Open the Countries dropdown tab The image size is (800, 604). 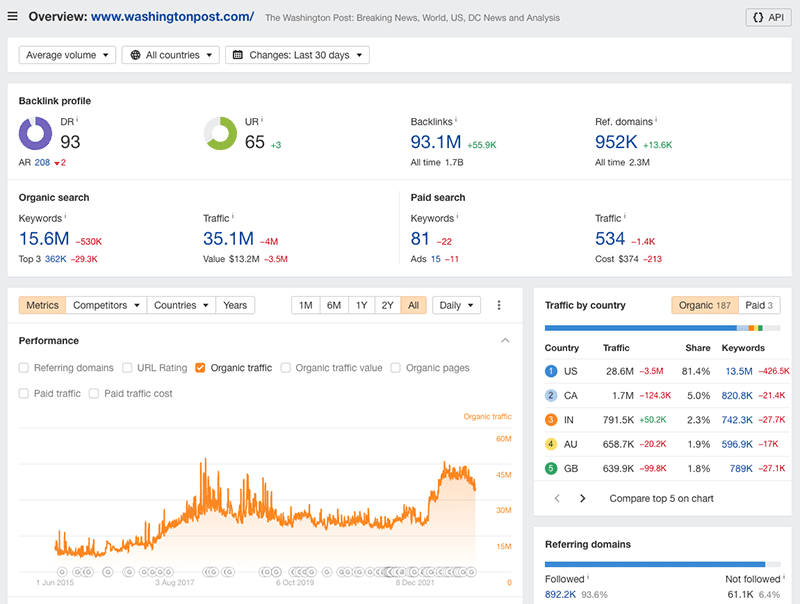pyautogui.click(x=181, y=305)
